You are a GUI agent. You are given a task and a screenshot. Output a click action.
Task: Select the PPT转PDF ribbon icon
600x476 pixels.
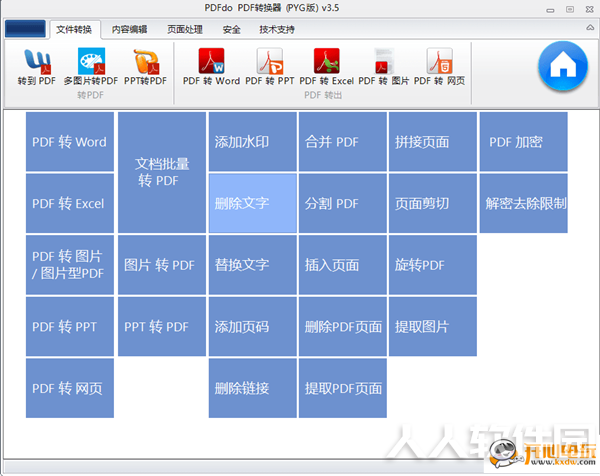coord(145,67)
